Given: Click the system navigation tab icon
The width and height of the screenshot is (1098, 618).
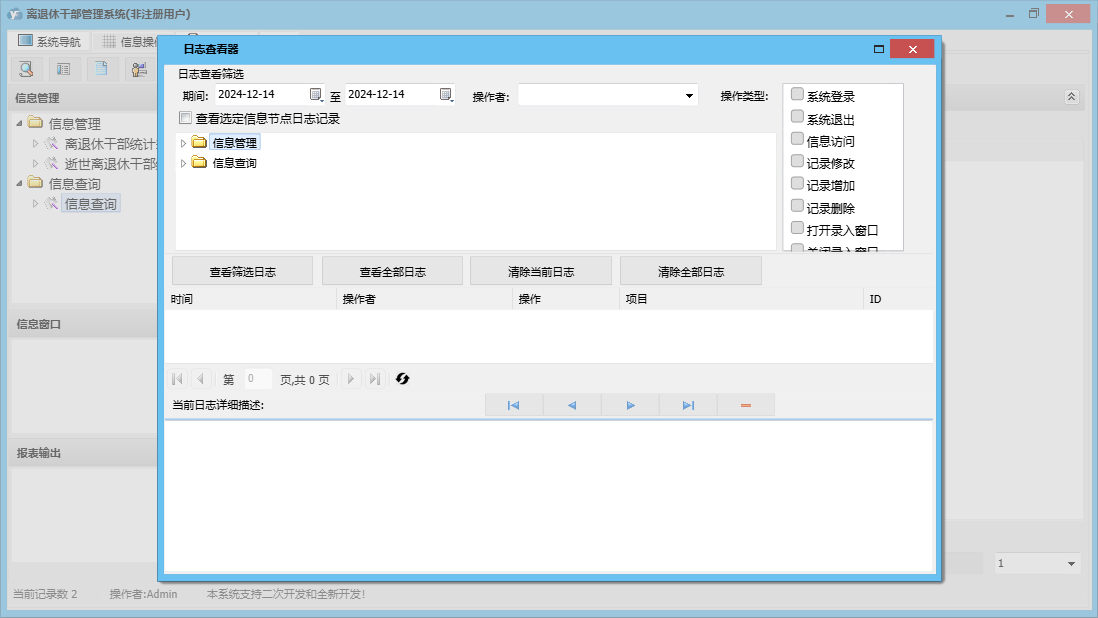Looking at the screenshot, I should coord(25,41).
